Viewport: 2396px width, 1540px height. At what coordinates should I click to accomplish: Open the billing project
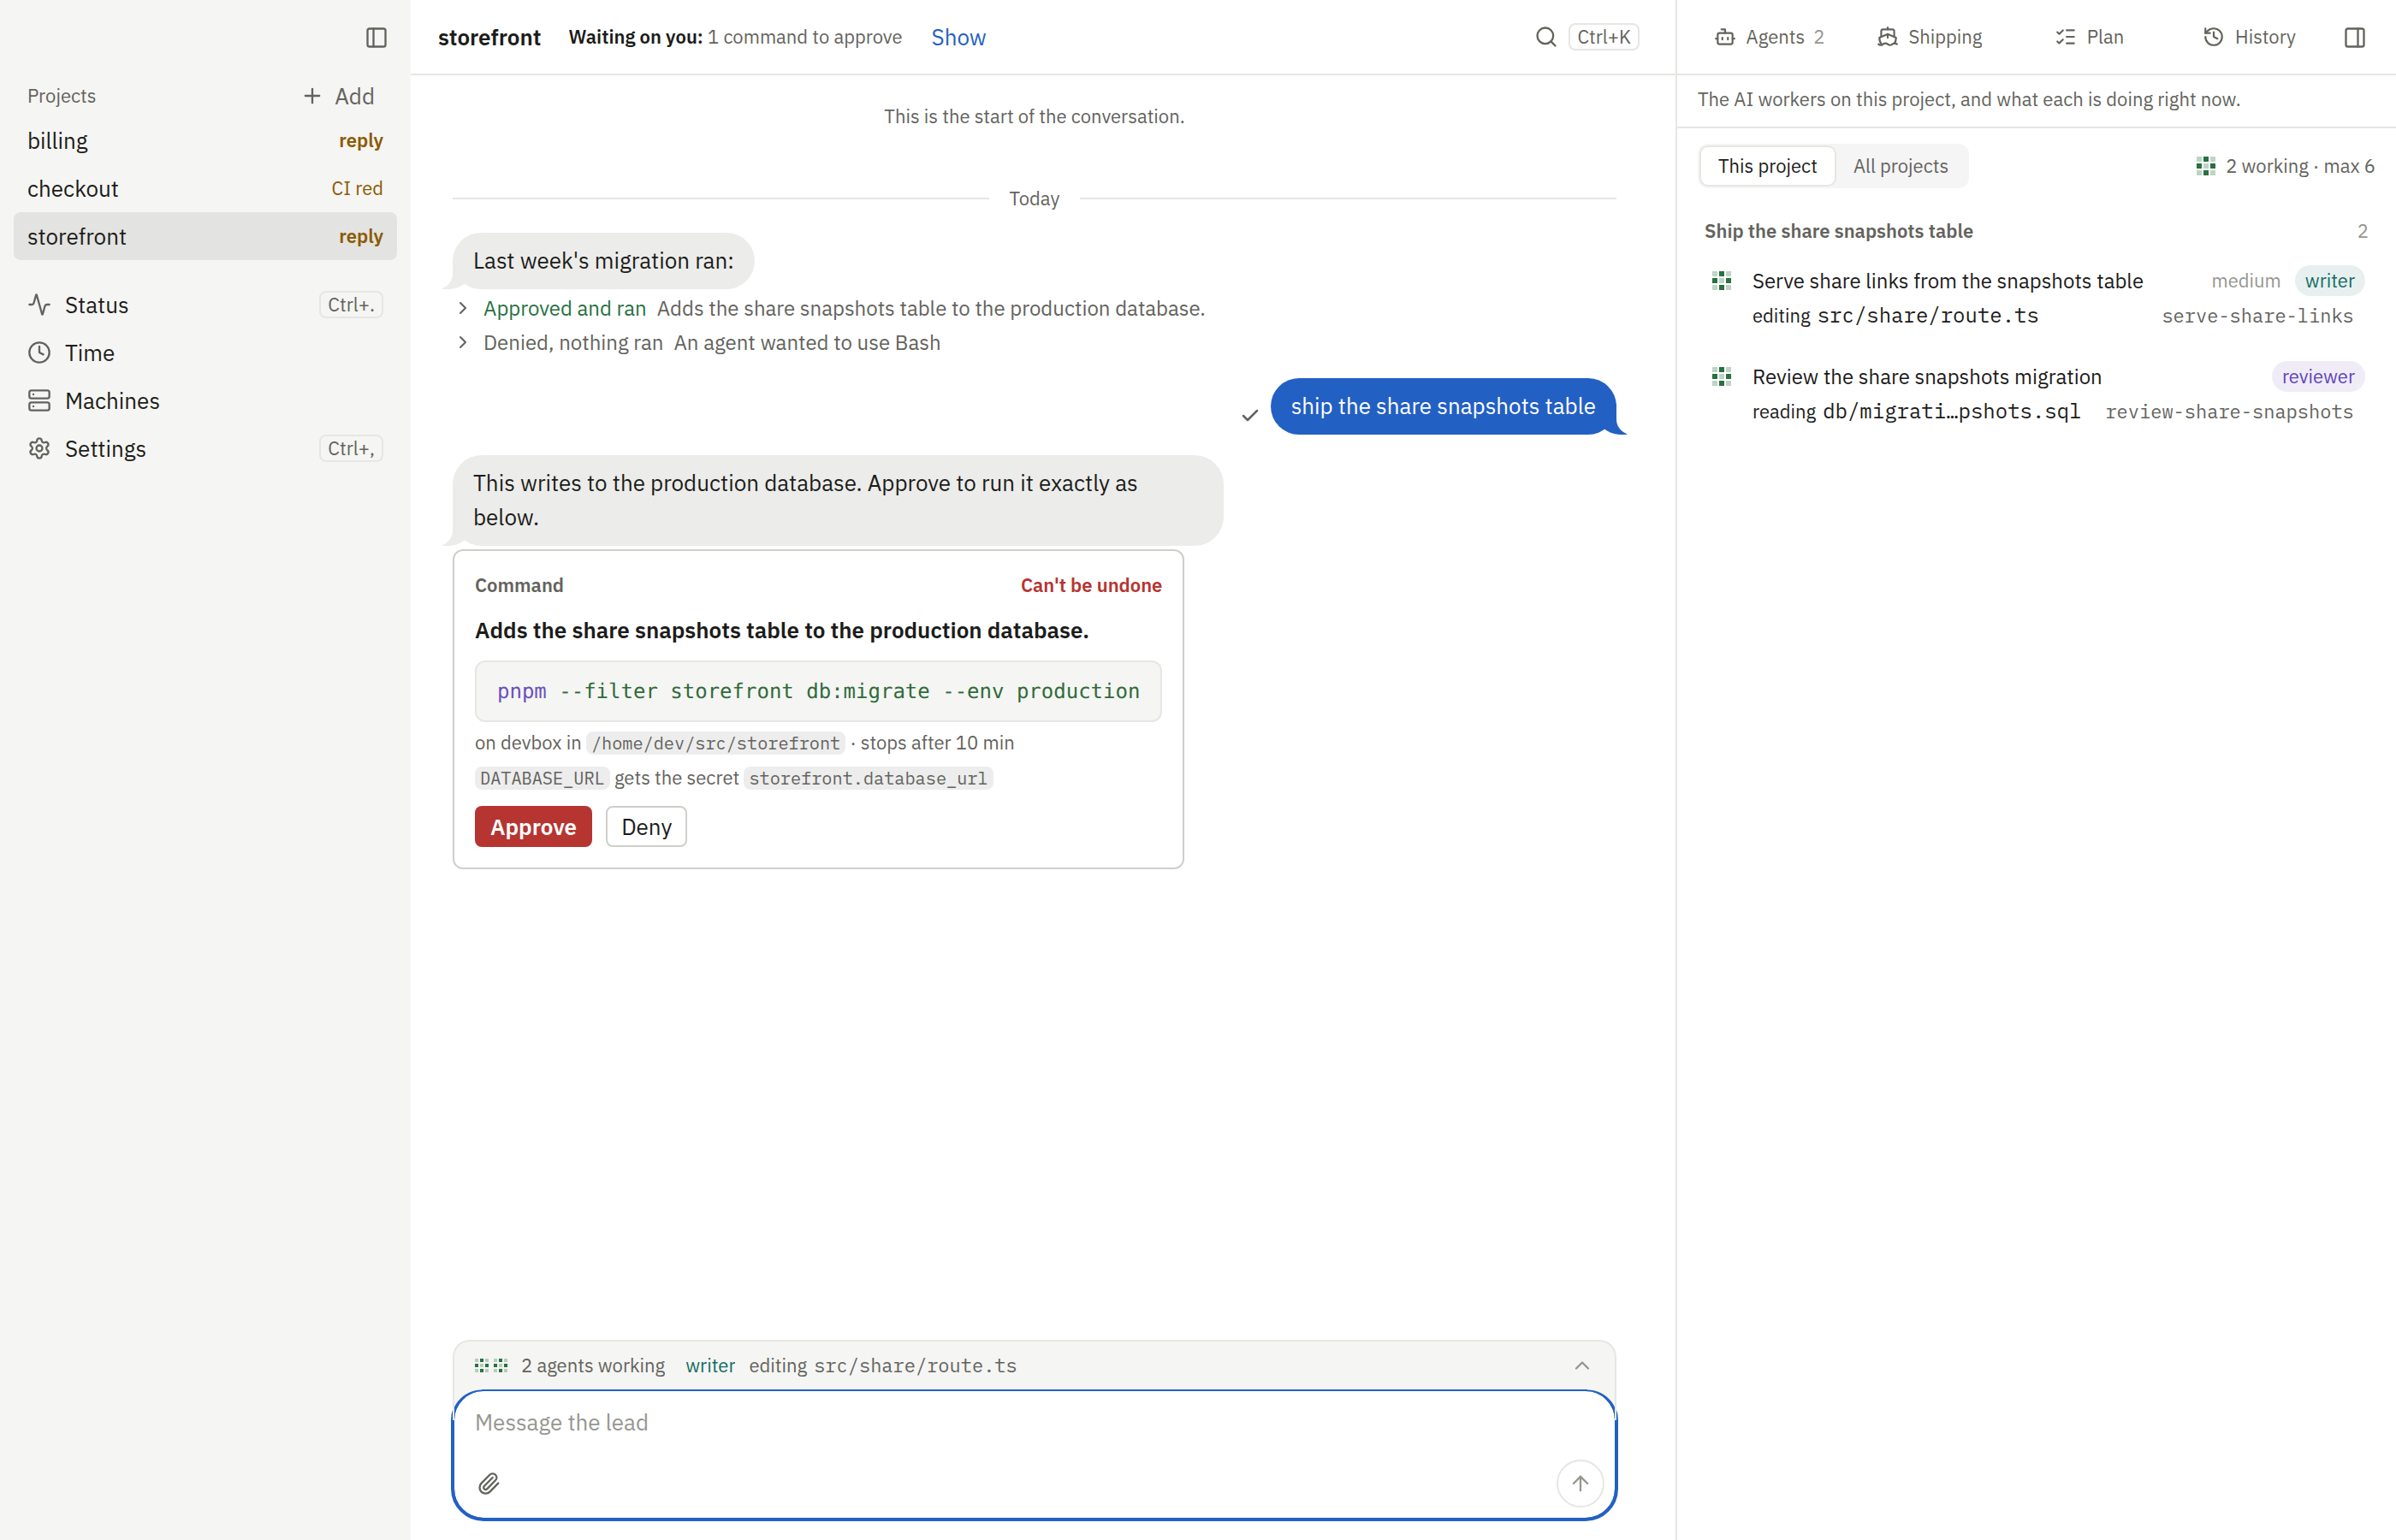205,141
